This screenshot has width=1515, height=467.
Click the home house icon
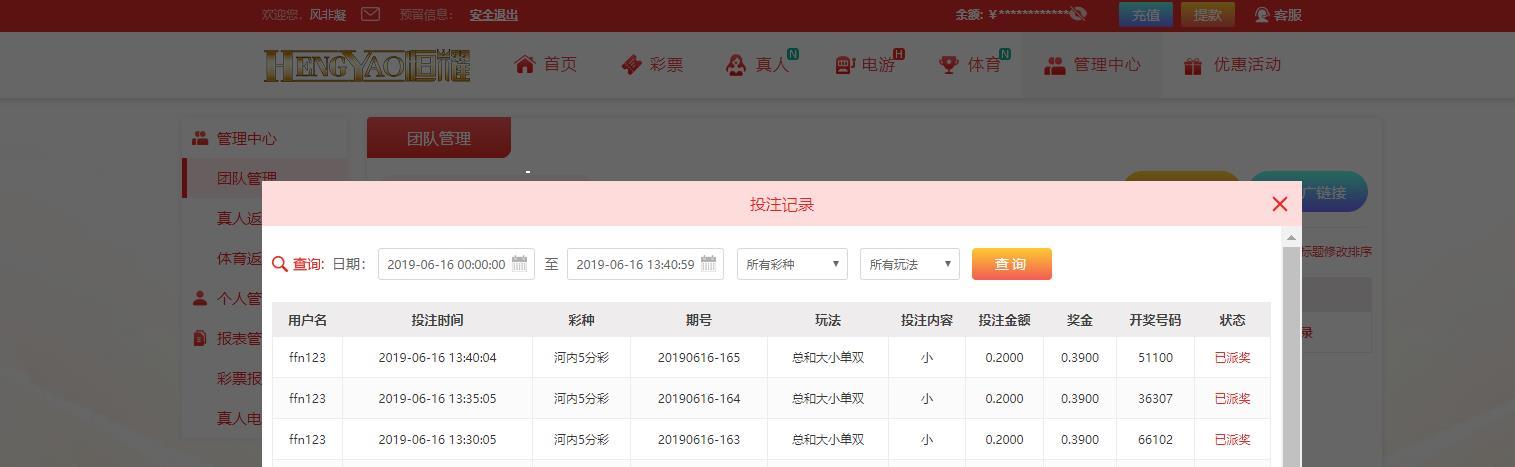tap(525, 64)
